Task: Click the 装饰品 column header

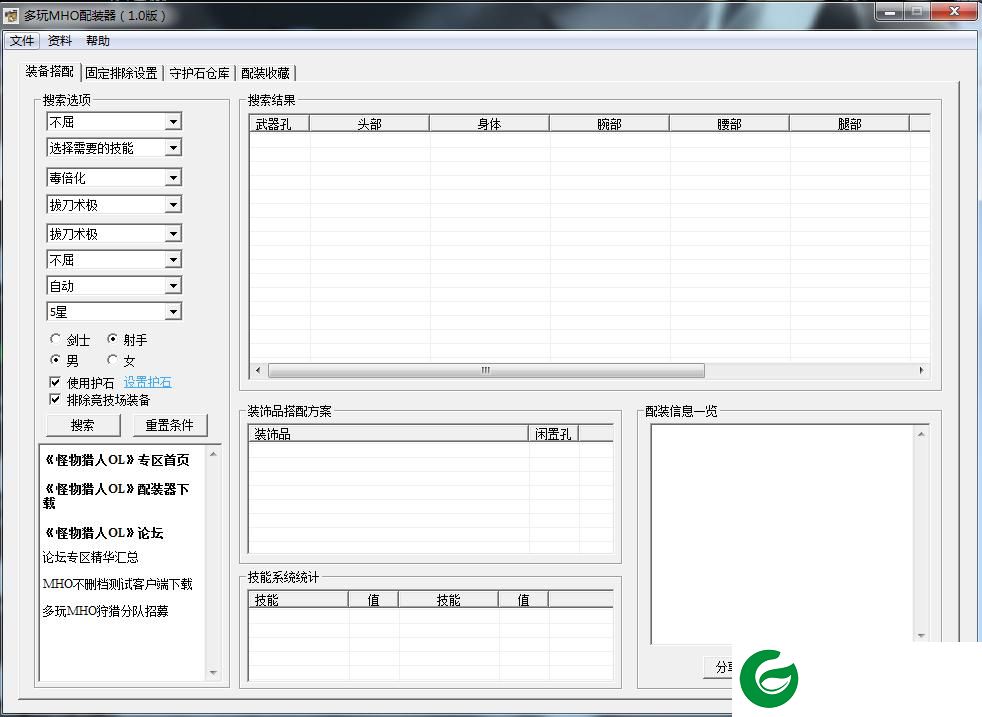Action: tap(388, 433)
